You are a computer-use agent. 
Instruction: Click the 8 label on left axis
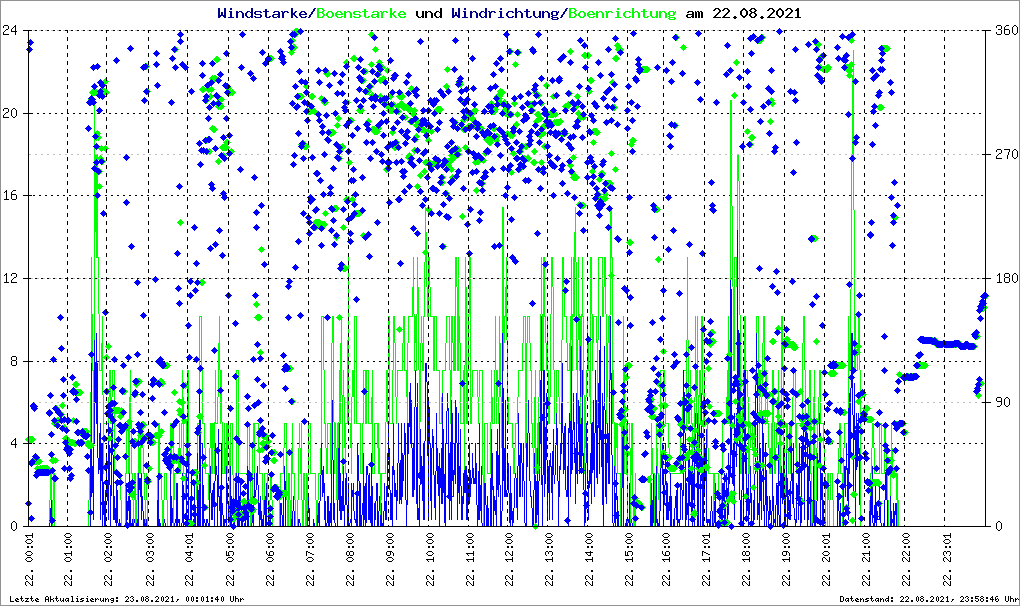coord(12,361)
